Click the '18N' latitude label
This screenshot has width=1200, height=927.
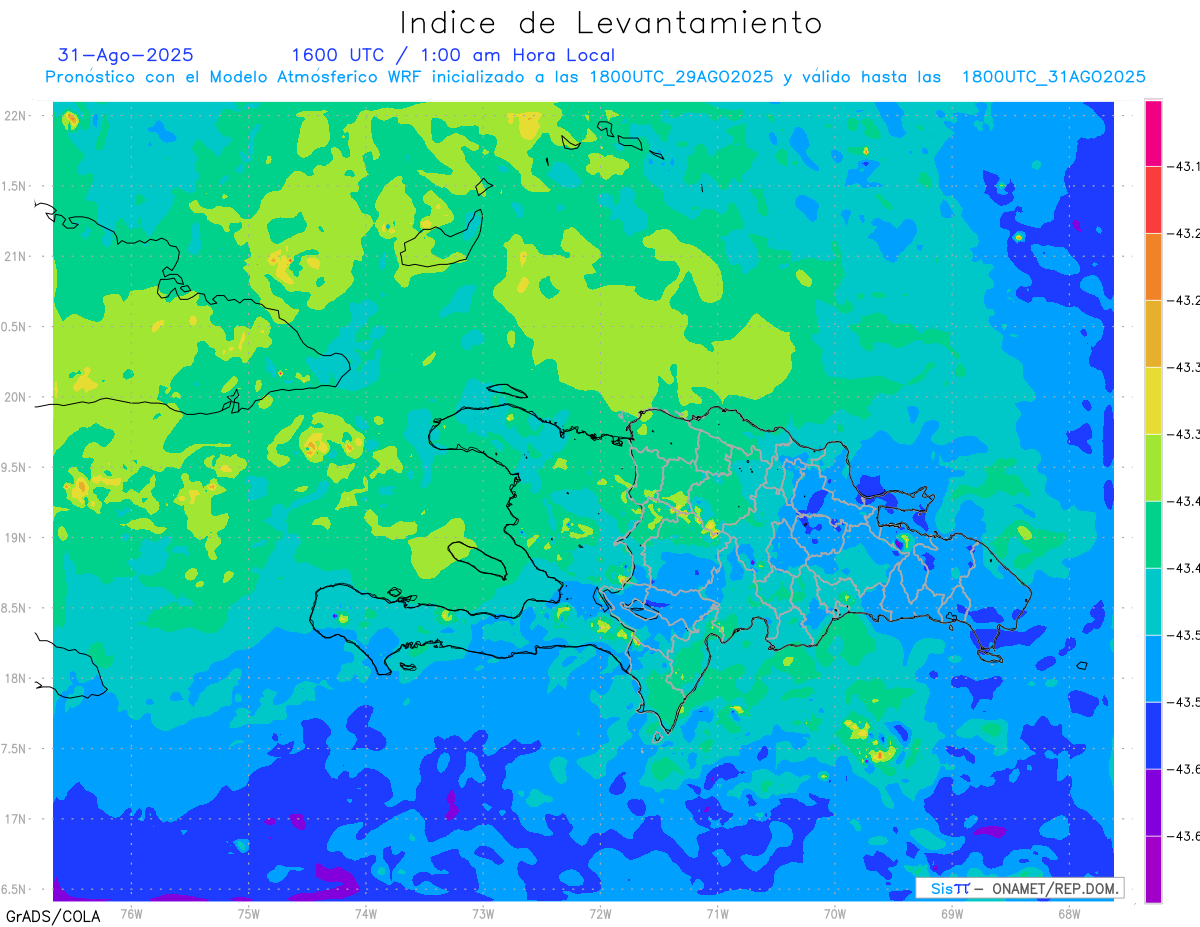pyautogui.click(x=17, y=678)
